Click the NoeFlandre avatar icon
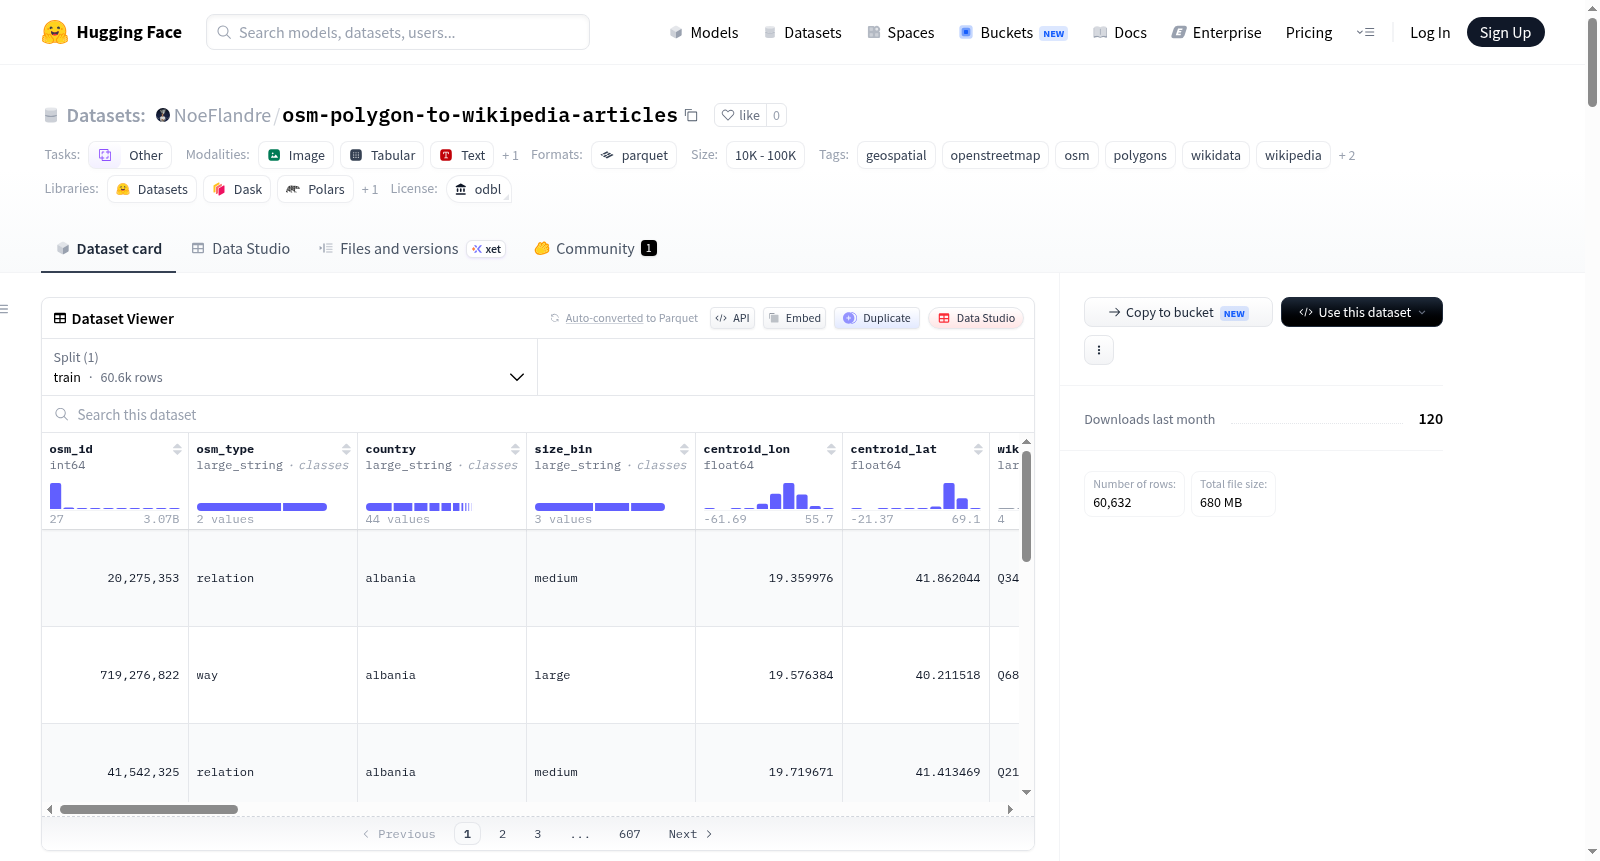This screenshot has width=1600, height=861. tap(163, 115)
